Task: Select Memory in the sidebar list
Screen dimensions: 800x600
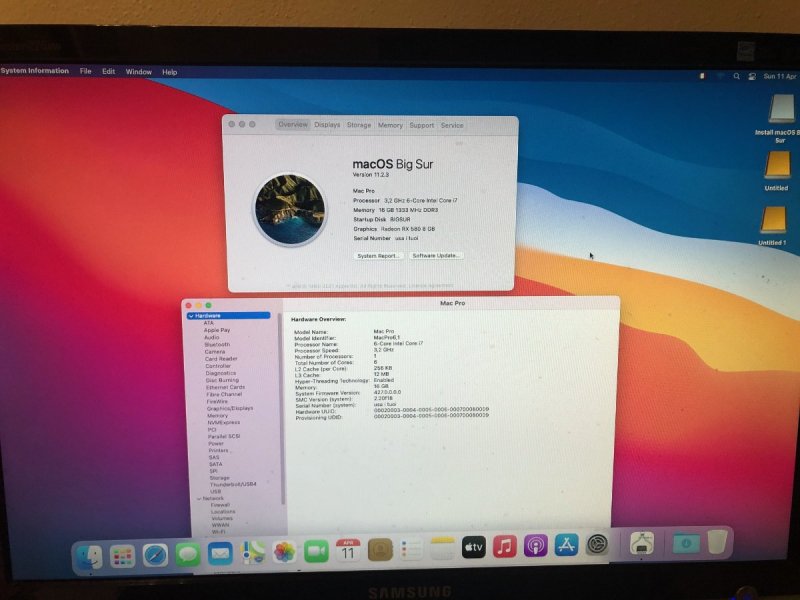Action: click(217, 415)
